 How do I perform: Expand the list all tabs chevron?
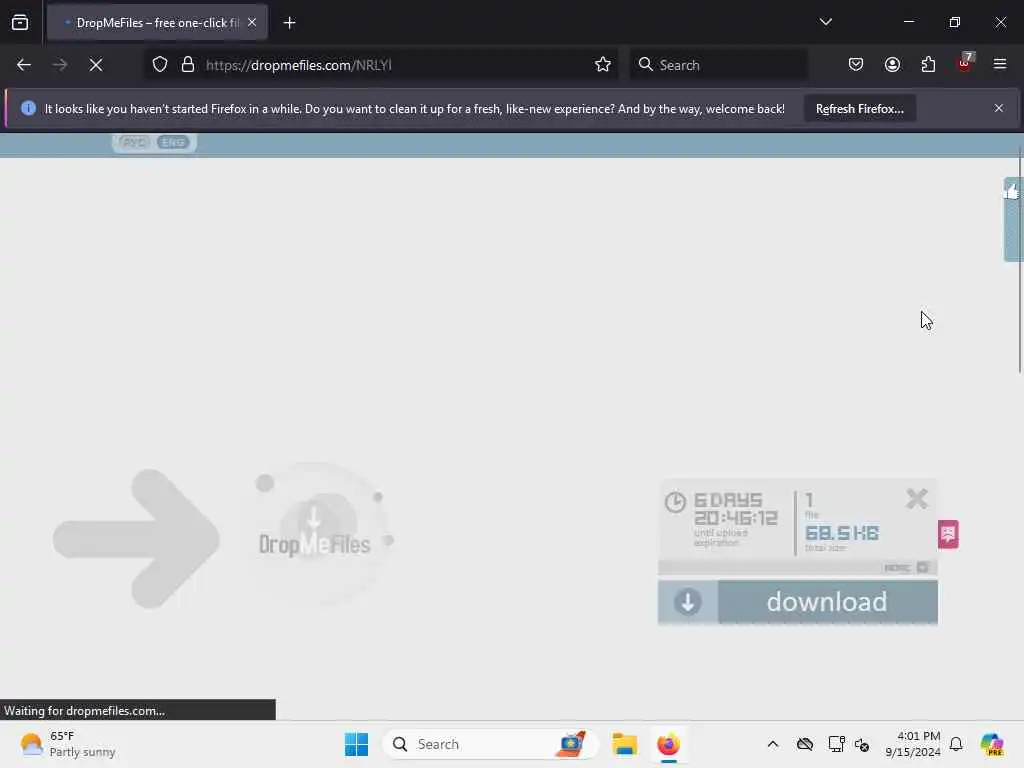click(825, 22)
